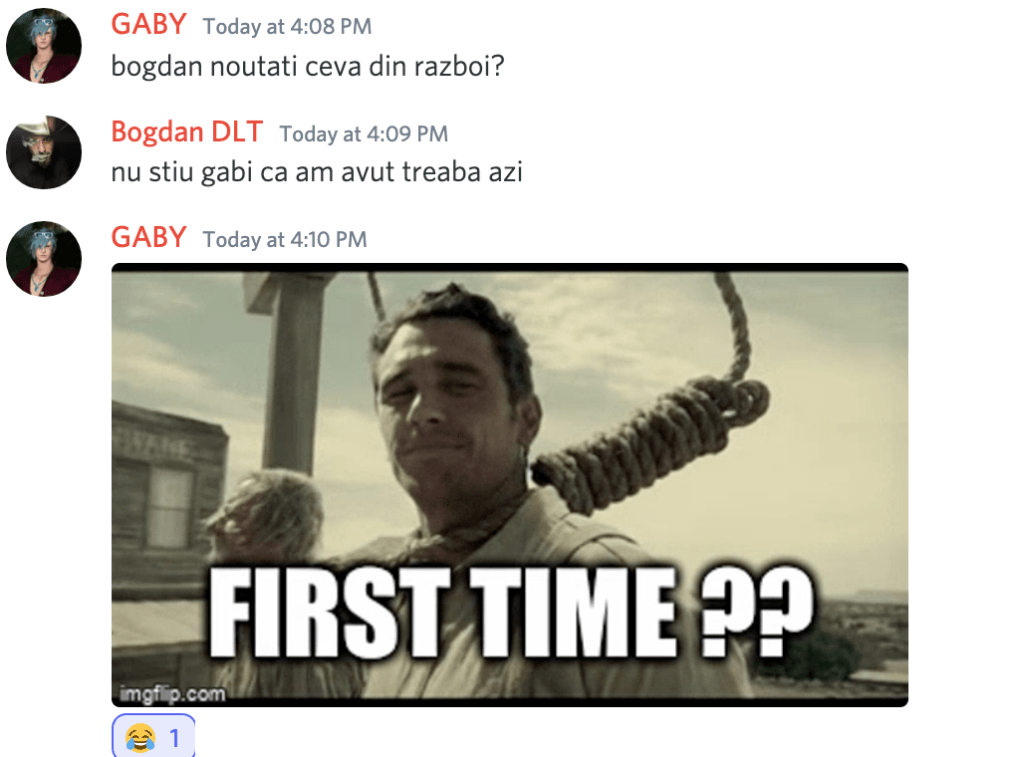This screenshot has width=1024, height=757.
Task: Click the "Today at 4:08 PM" timestamp
Action: coord(287,26)
